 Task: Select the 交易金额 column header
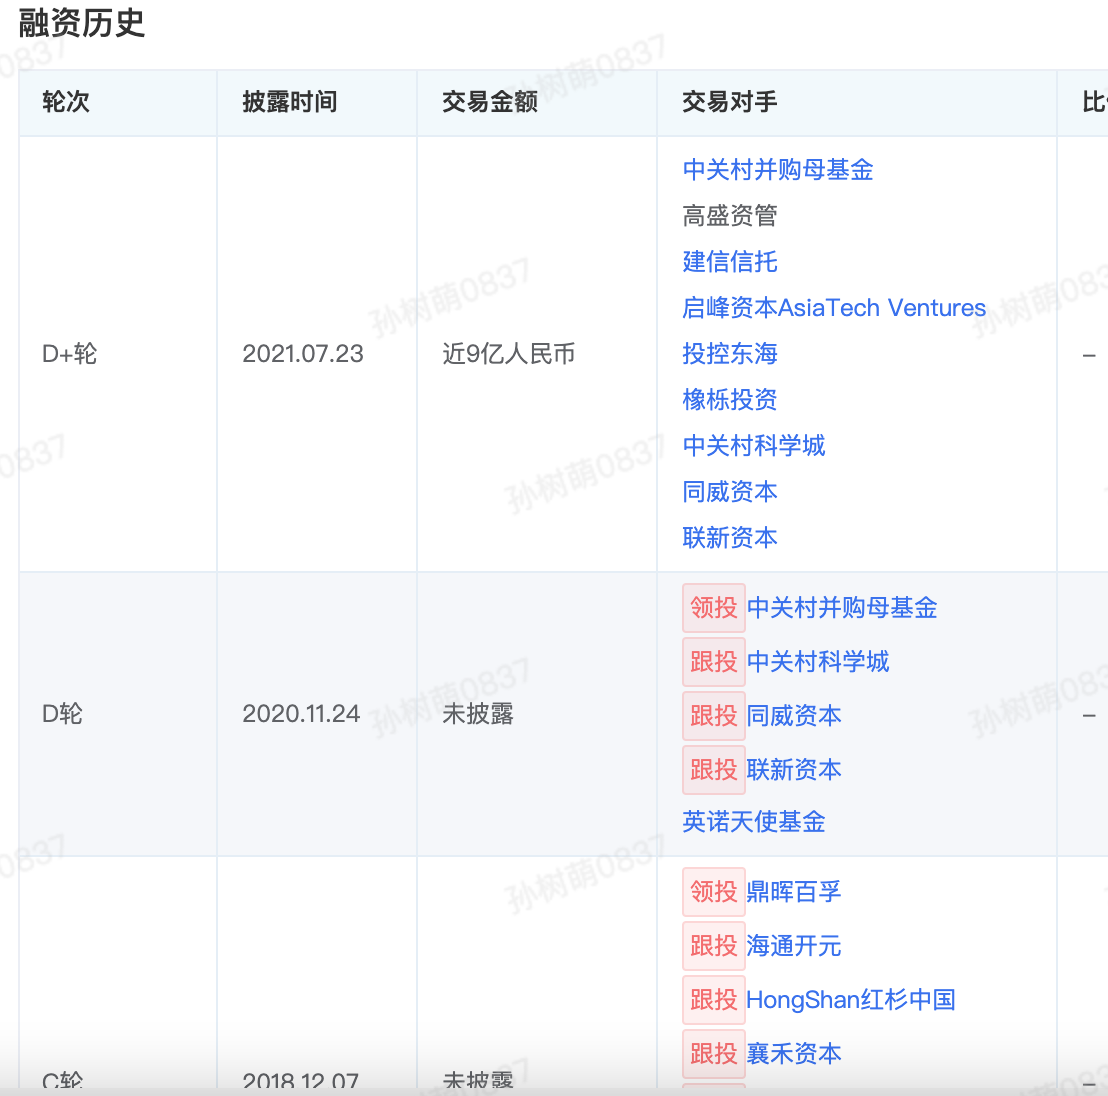[490, 102]
